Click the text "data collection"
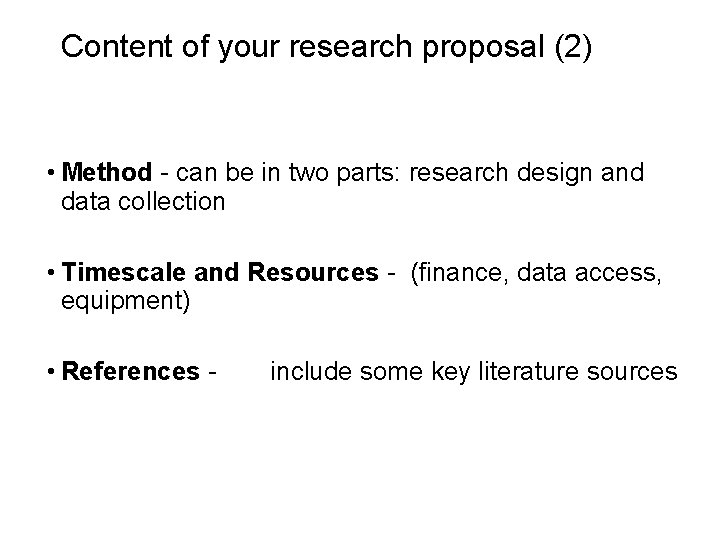The image size is (720, 540). [x=143, y=201]
